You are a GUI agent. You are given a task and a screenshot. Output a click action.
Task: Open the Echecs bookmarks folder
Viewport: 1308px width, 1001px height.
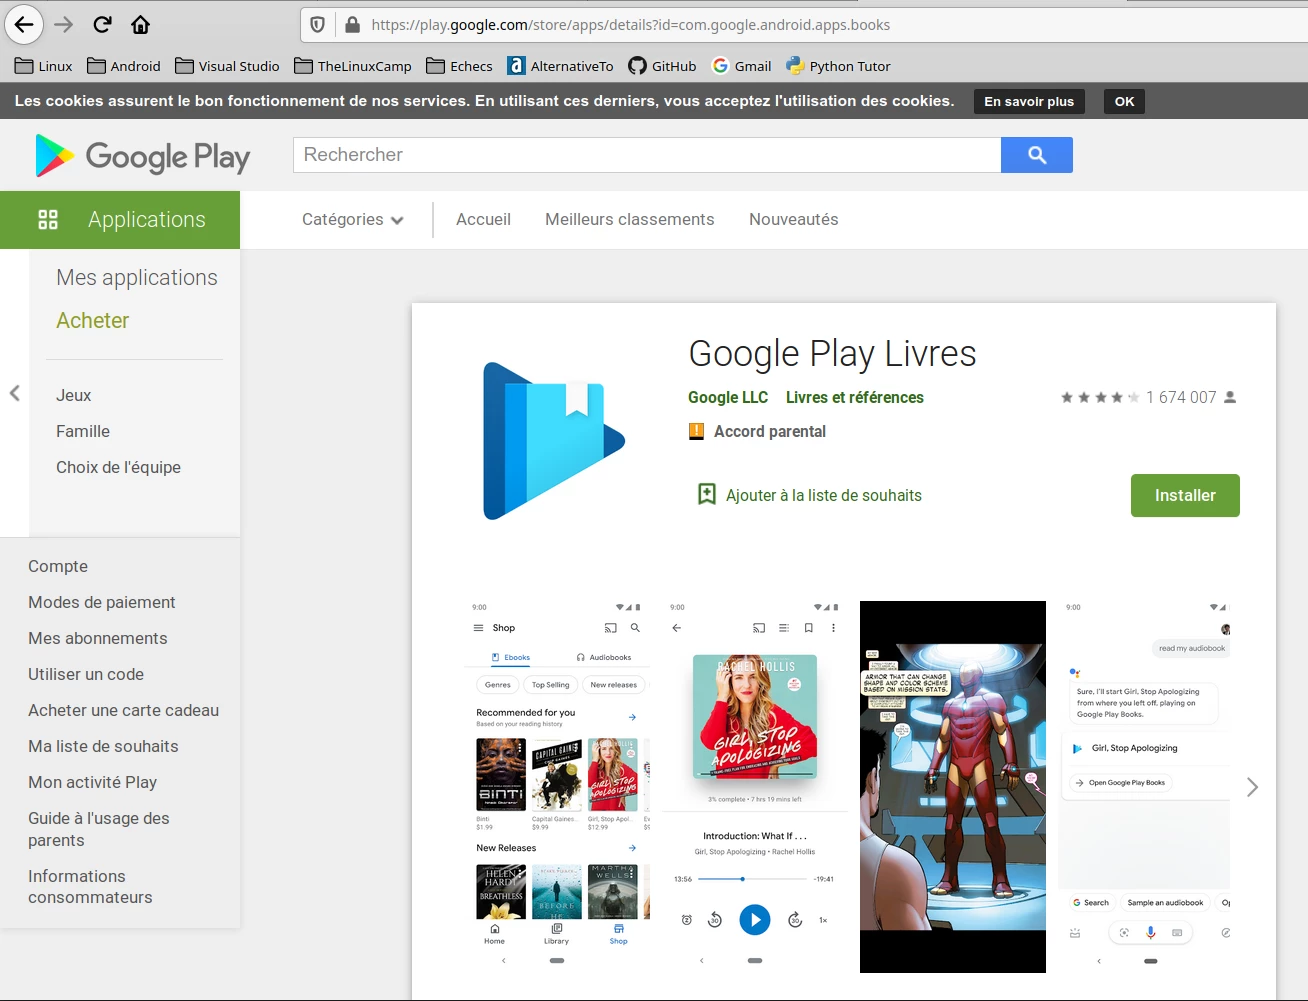pyautogui.click(x=459, y=66)
